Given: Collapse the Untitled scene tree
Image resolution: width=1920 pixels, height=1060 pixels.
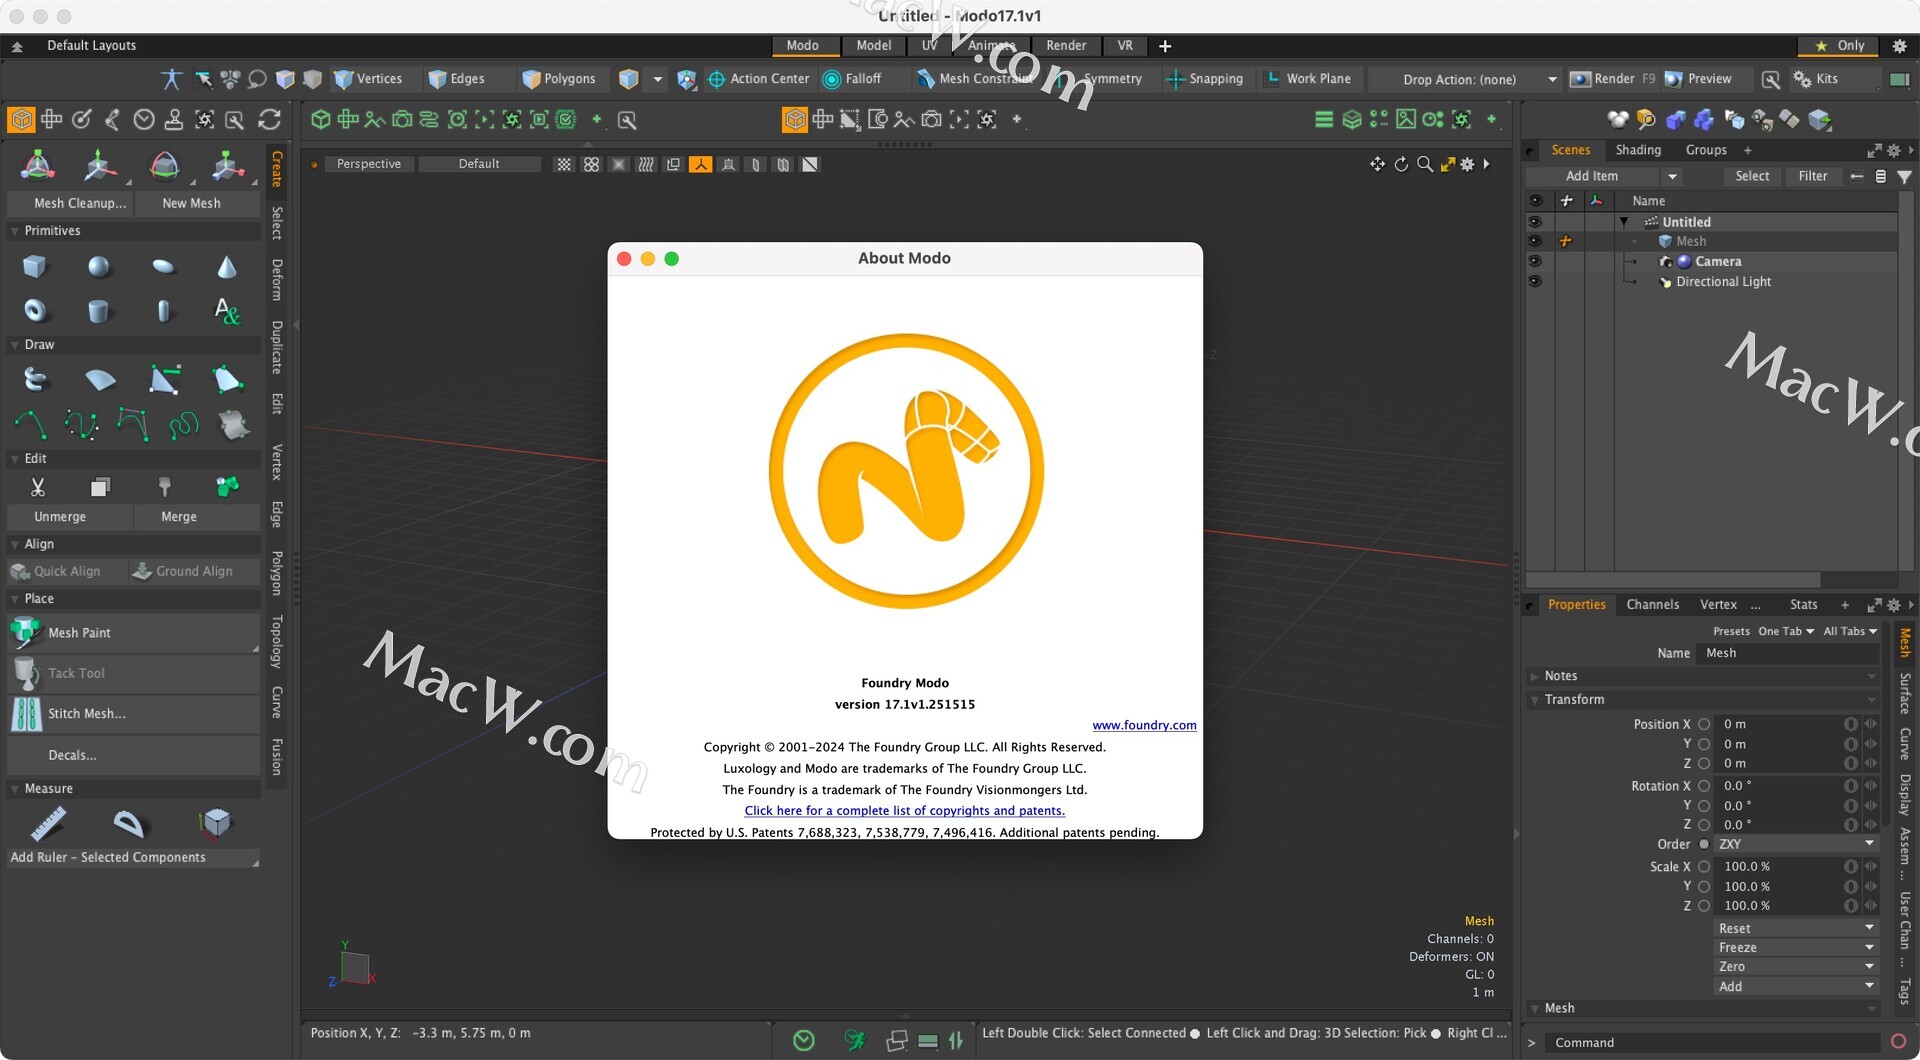Looking at the screenshot, I should pyautogui.click(x=1624, y=222).
